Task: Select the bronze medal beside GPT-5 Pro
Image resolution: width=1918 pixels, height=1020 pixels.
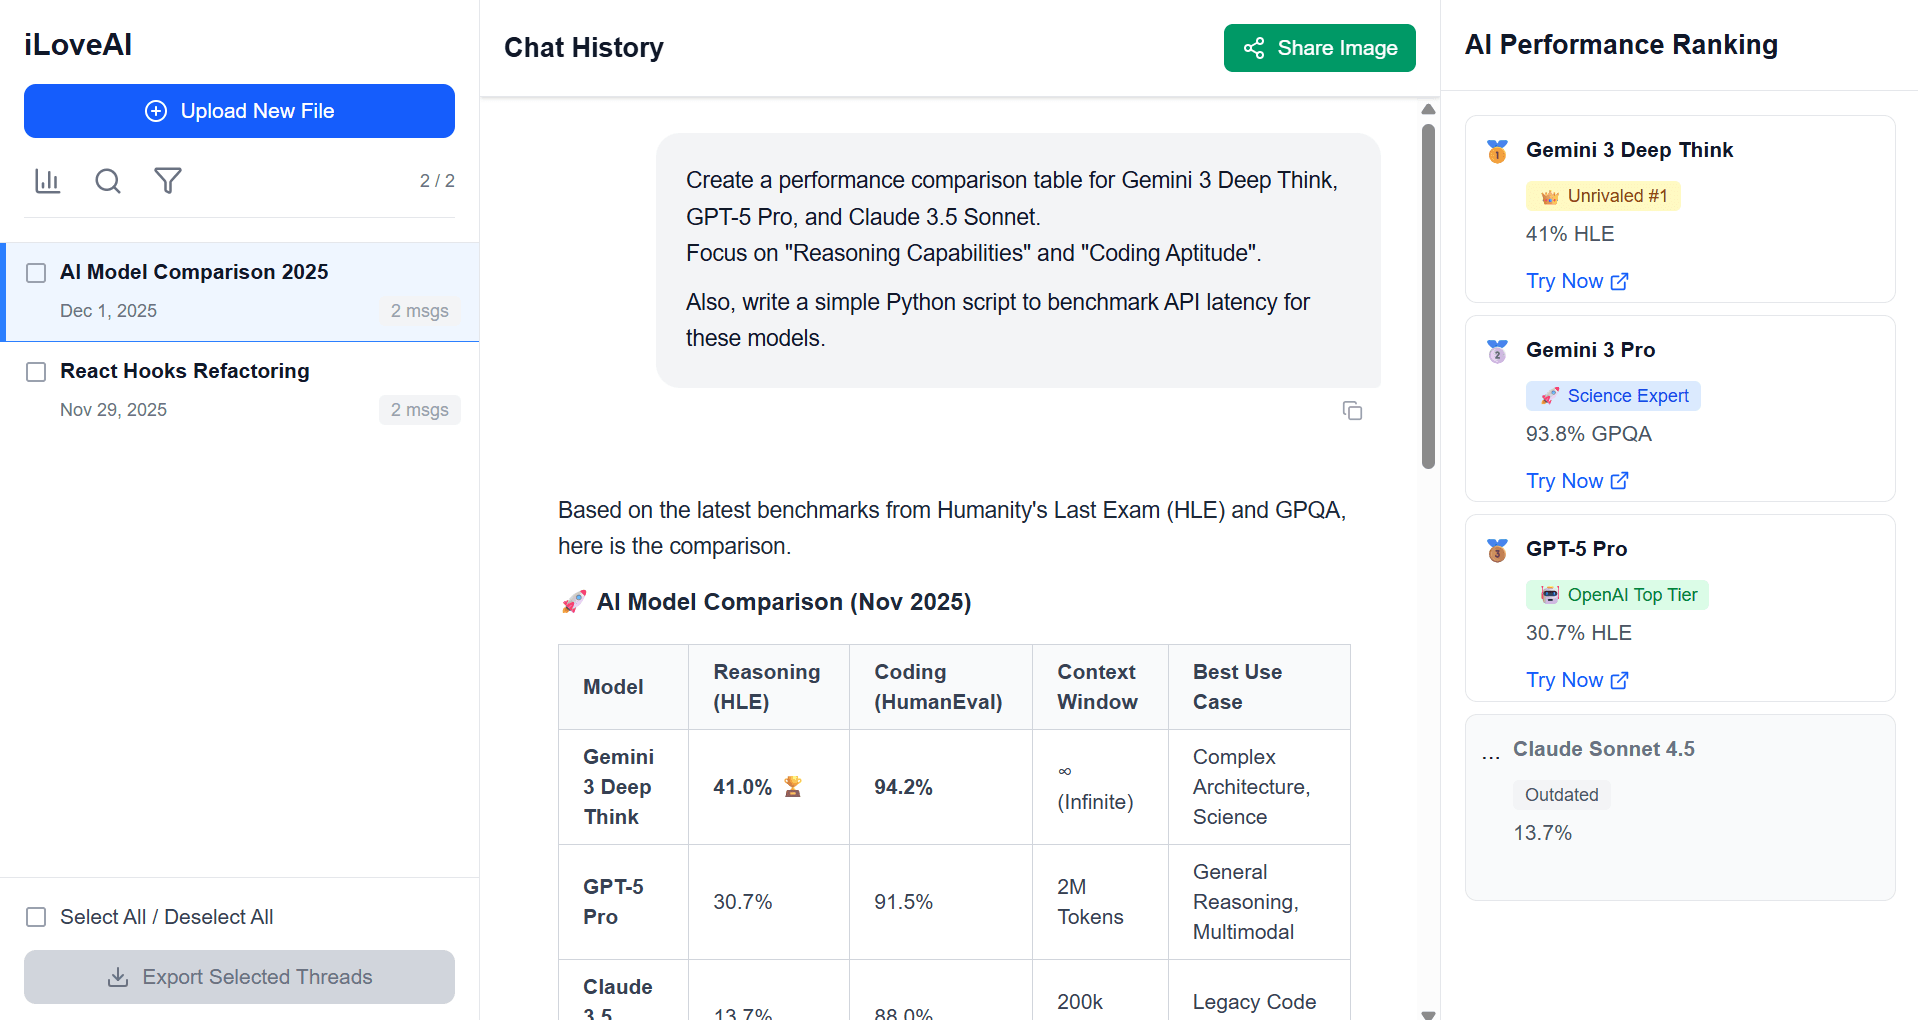Action: pyautogui.click(x=1496, y=550)
